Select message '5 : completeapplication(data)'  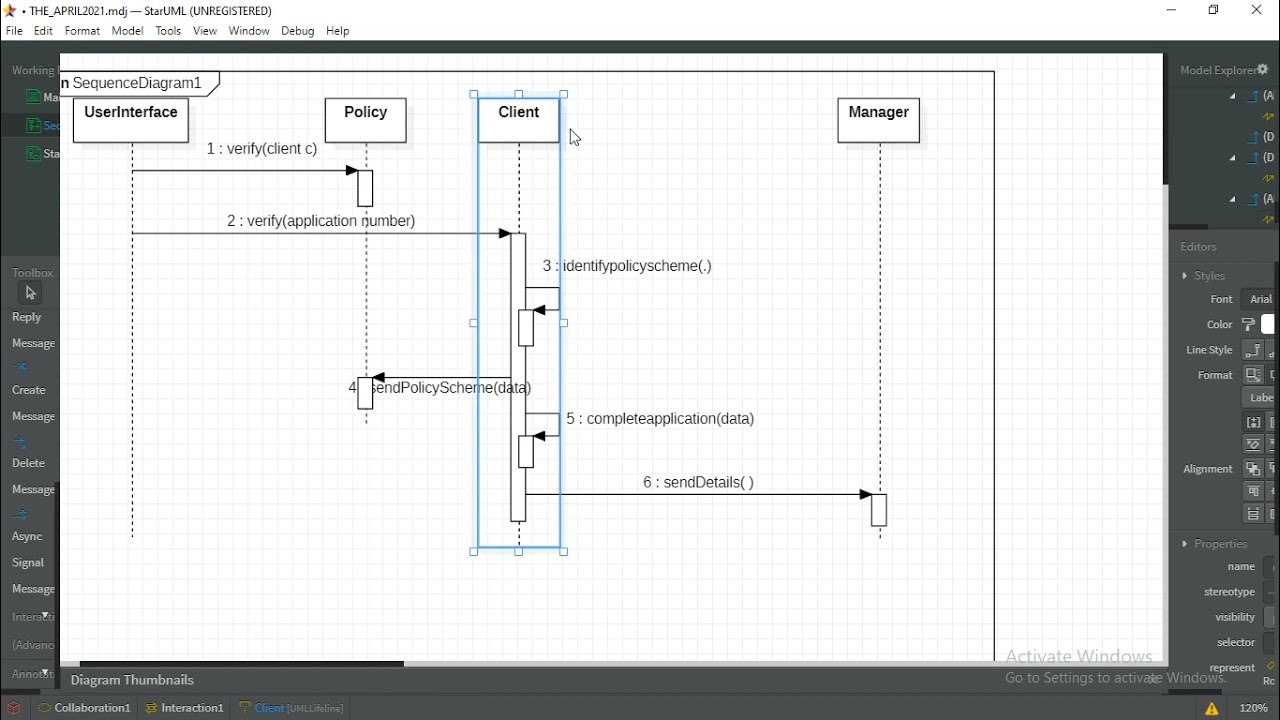click(661, 420)
